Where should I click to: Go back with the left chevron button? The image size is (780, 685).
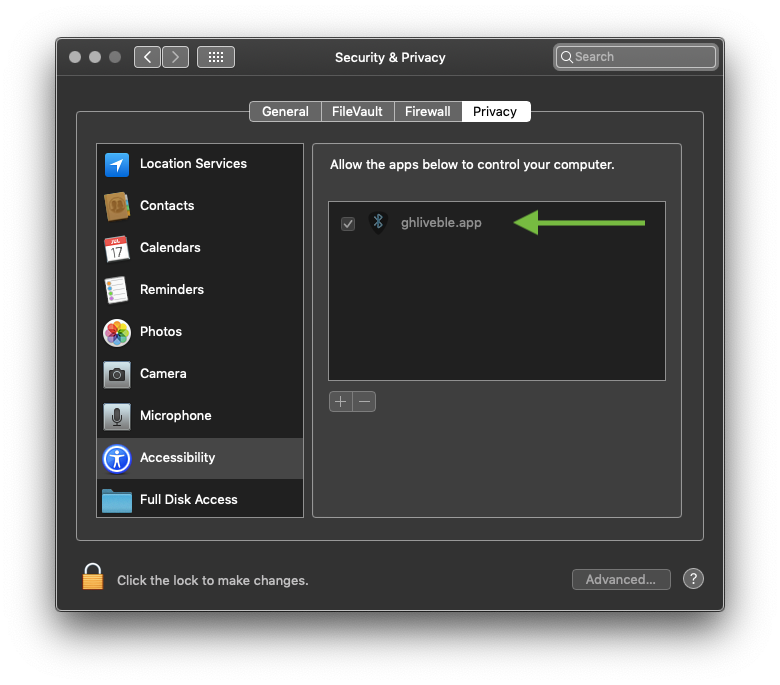[147, 57]
